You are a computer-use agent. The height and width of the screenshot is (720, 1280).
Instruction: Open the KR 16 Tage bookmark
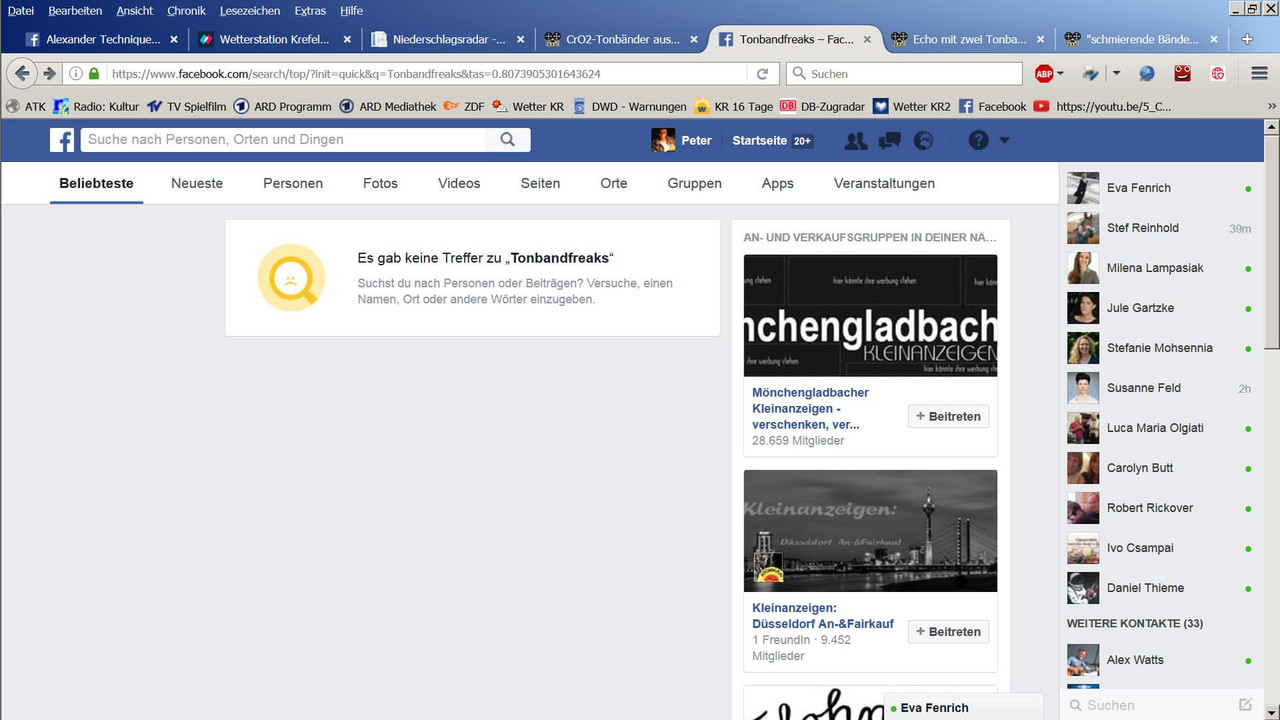(735, 106)
